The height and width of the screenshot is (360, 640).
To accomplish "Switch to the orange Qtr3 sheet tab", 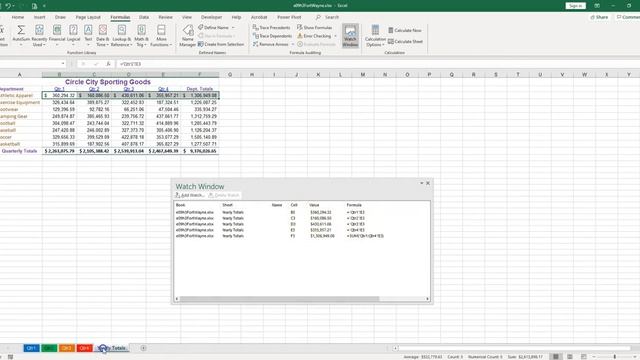I will 67,348.
